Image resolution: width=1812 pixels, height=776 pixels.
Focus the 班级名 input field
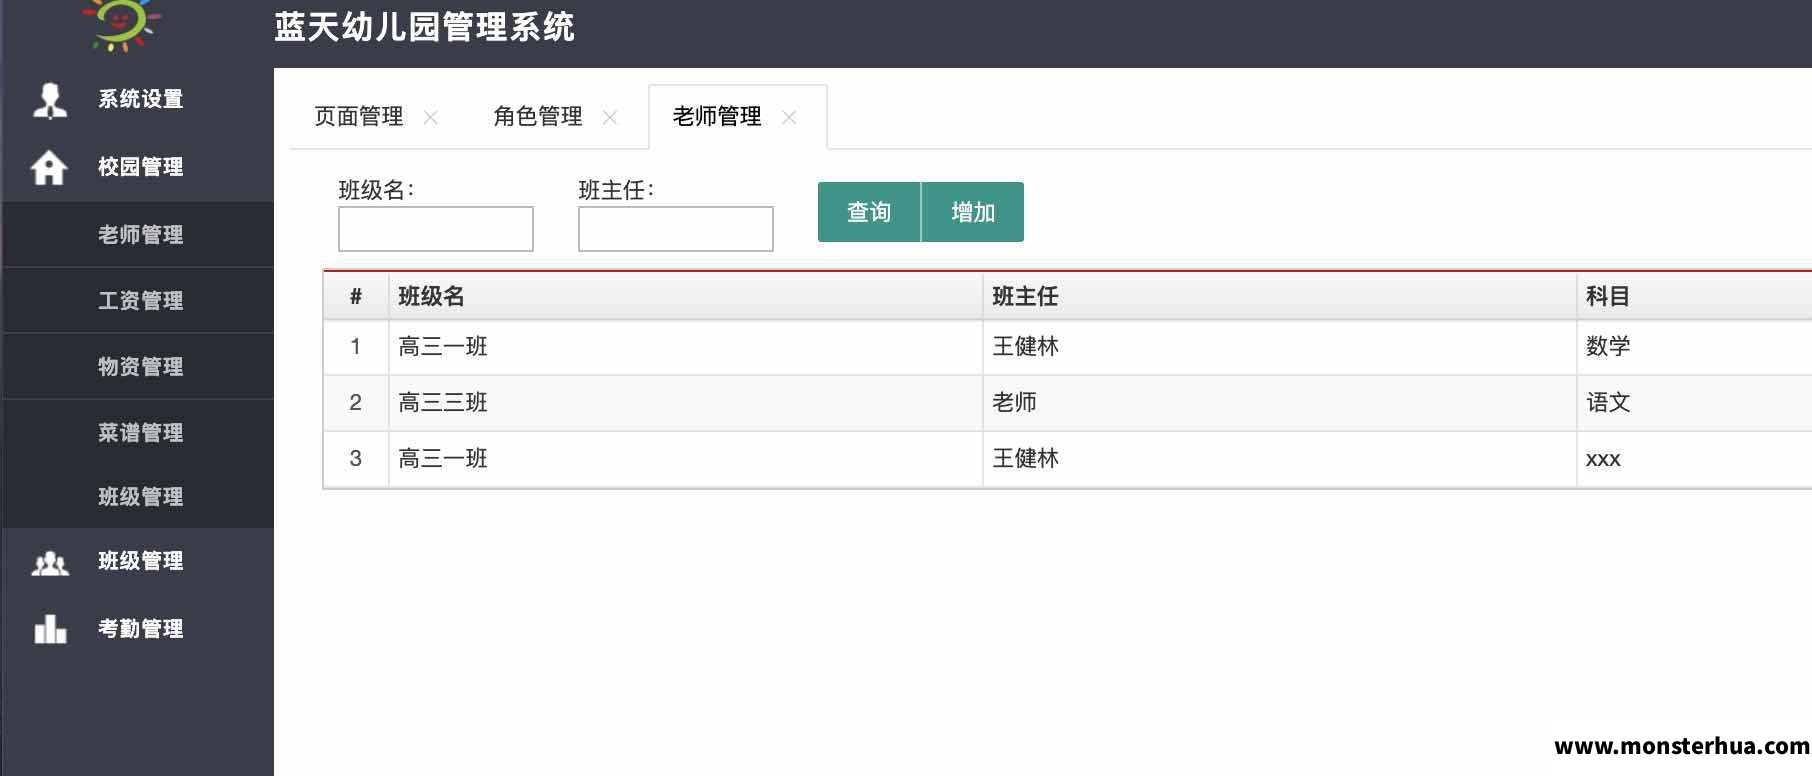click(x=436, y=229)
